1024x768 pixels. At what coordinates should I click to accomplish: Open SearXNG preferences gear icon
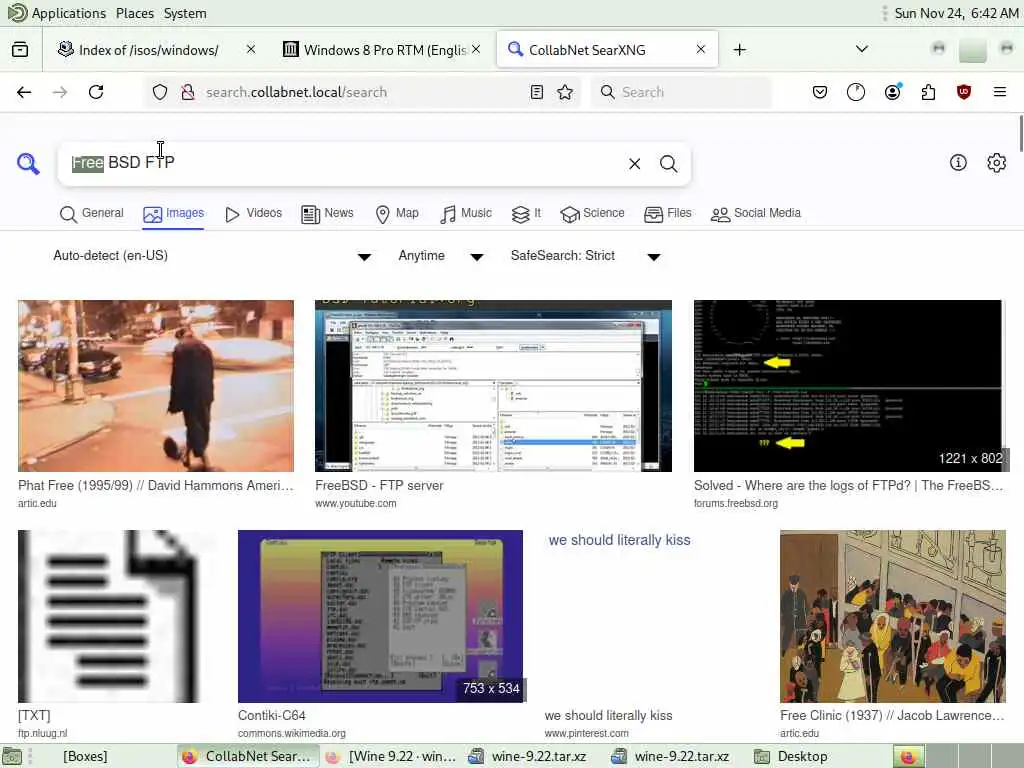(997, 163)
